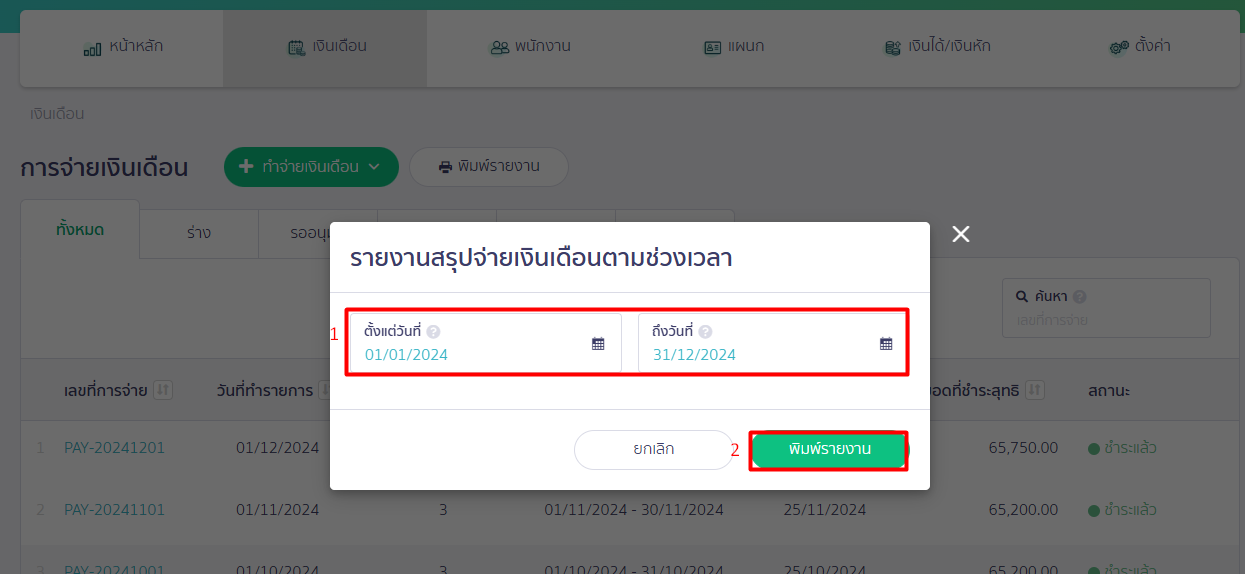
Task: Click payment date 25/11/2024
Action: (825, 510)
